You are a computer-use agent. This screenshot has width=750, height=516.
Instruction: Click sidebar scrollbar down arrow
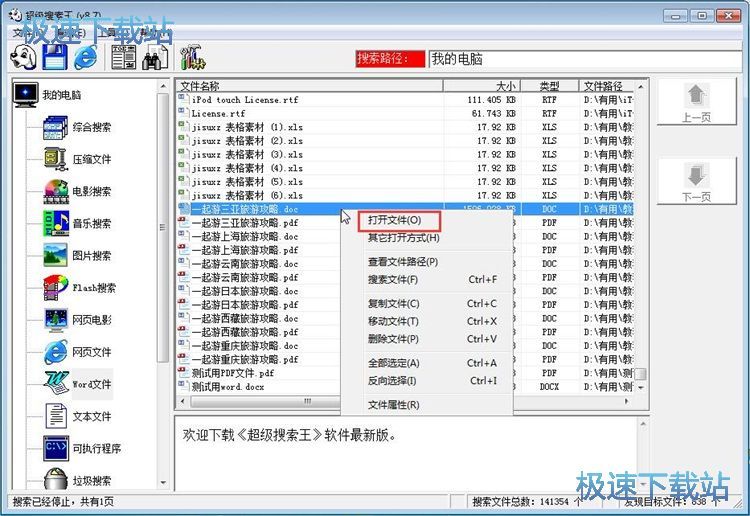pyautogui.click(x=163, y=482)
